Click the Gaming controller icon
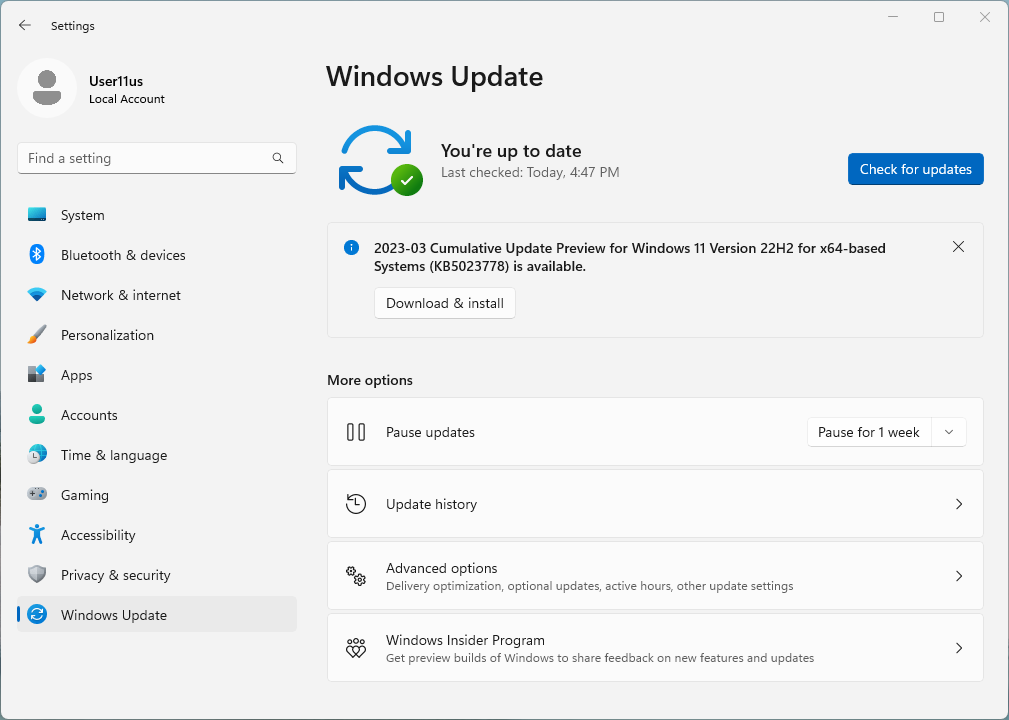The height and width of the screenshot is (720, 1009). (x=37, y=494)
